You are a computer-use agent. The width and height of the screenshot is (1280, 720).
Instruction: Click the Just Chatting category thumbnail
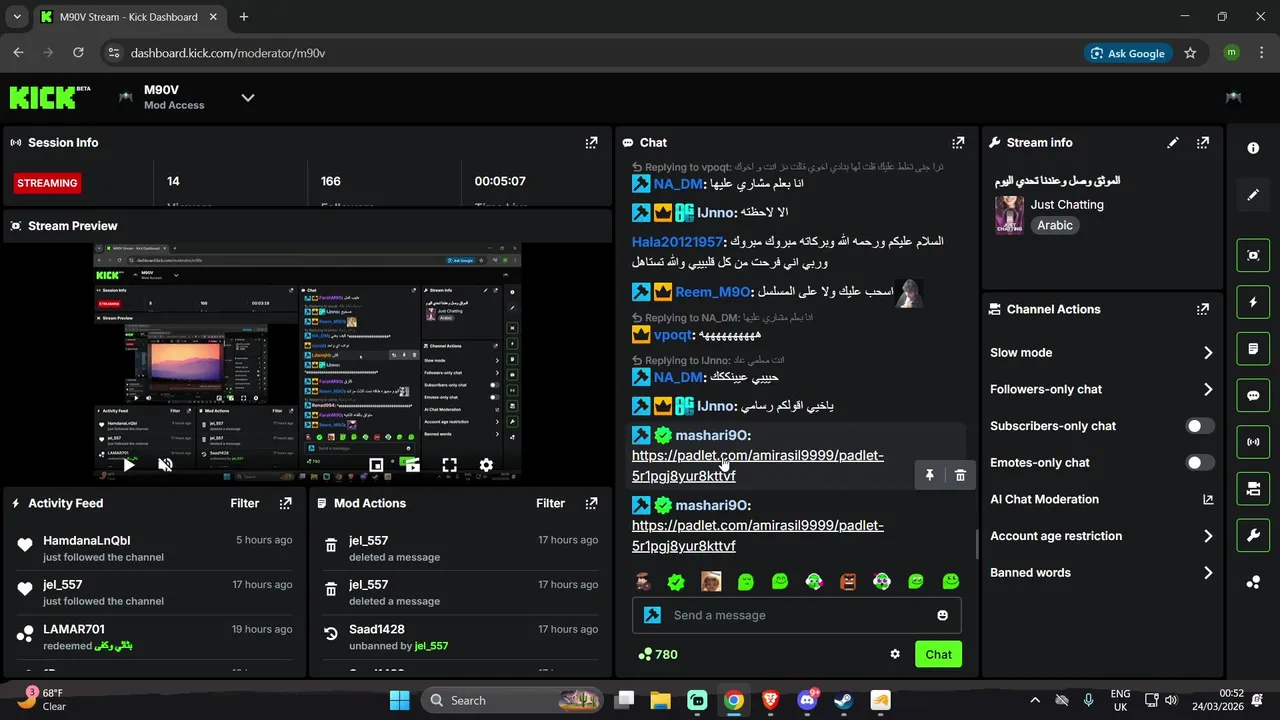tap(1009, 215)
